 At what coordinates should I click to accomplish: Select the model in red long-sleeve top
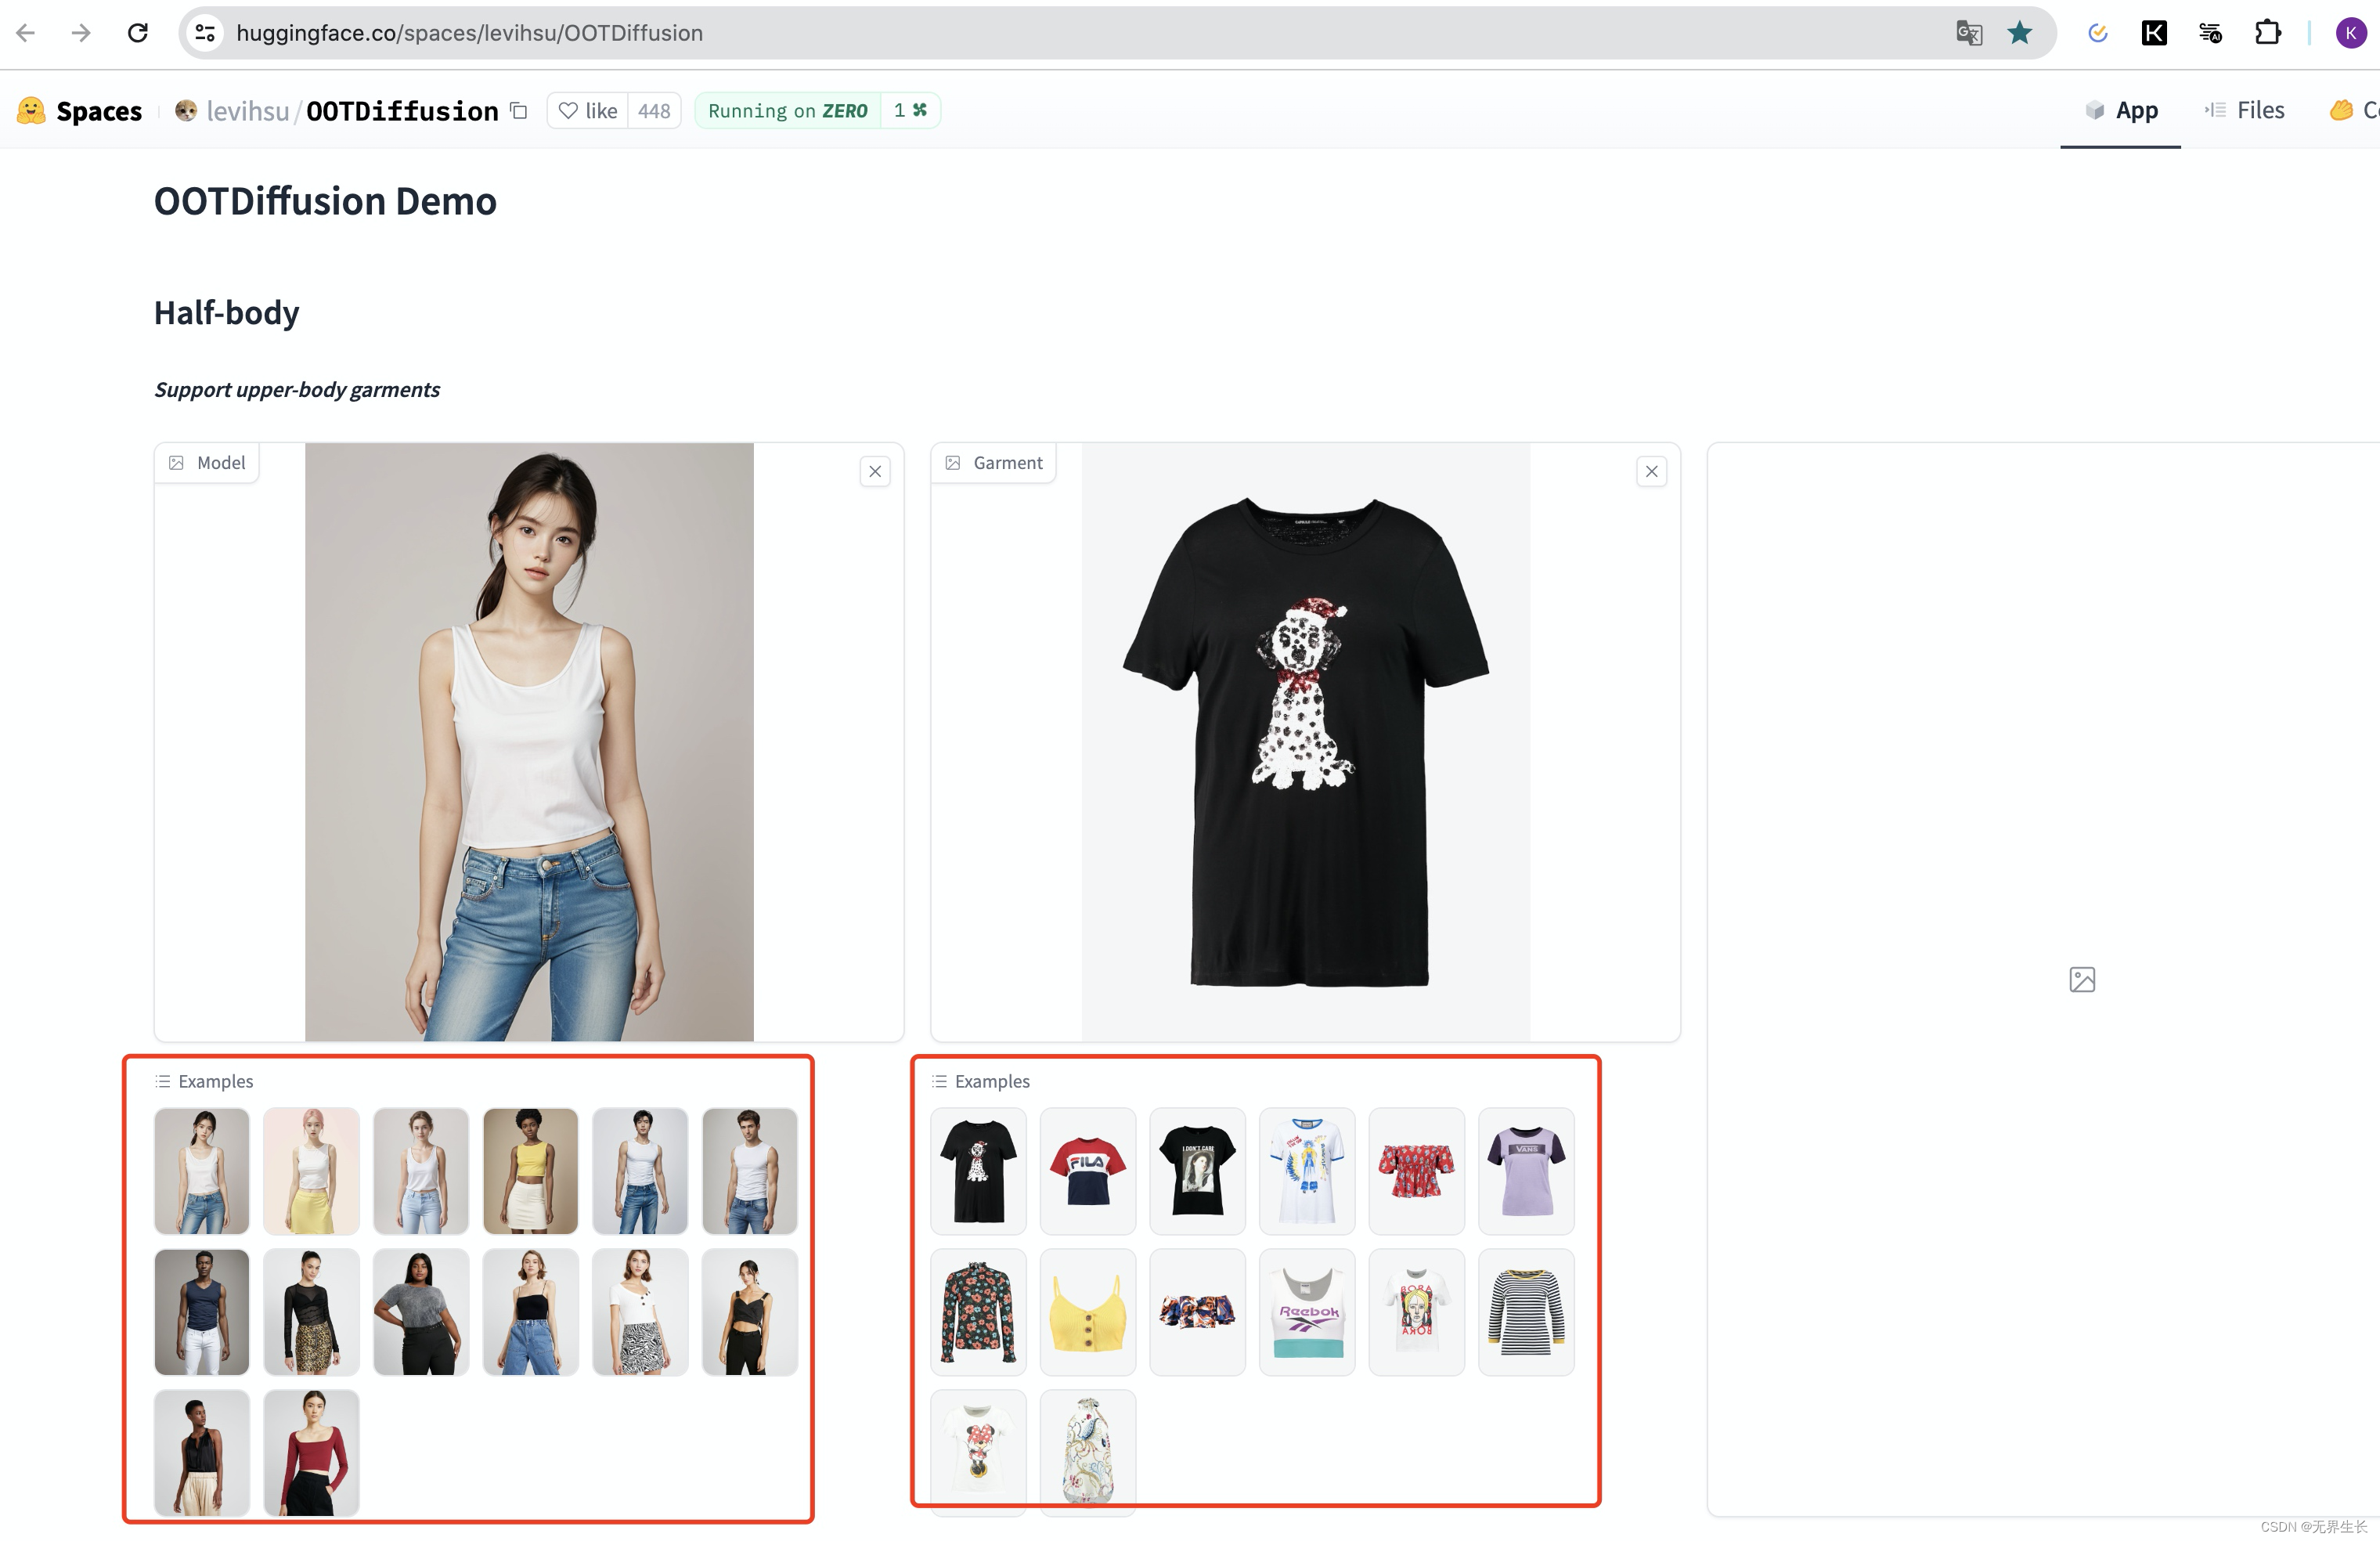point(311,1452)
